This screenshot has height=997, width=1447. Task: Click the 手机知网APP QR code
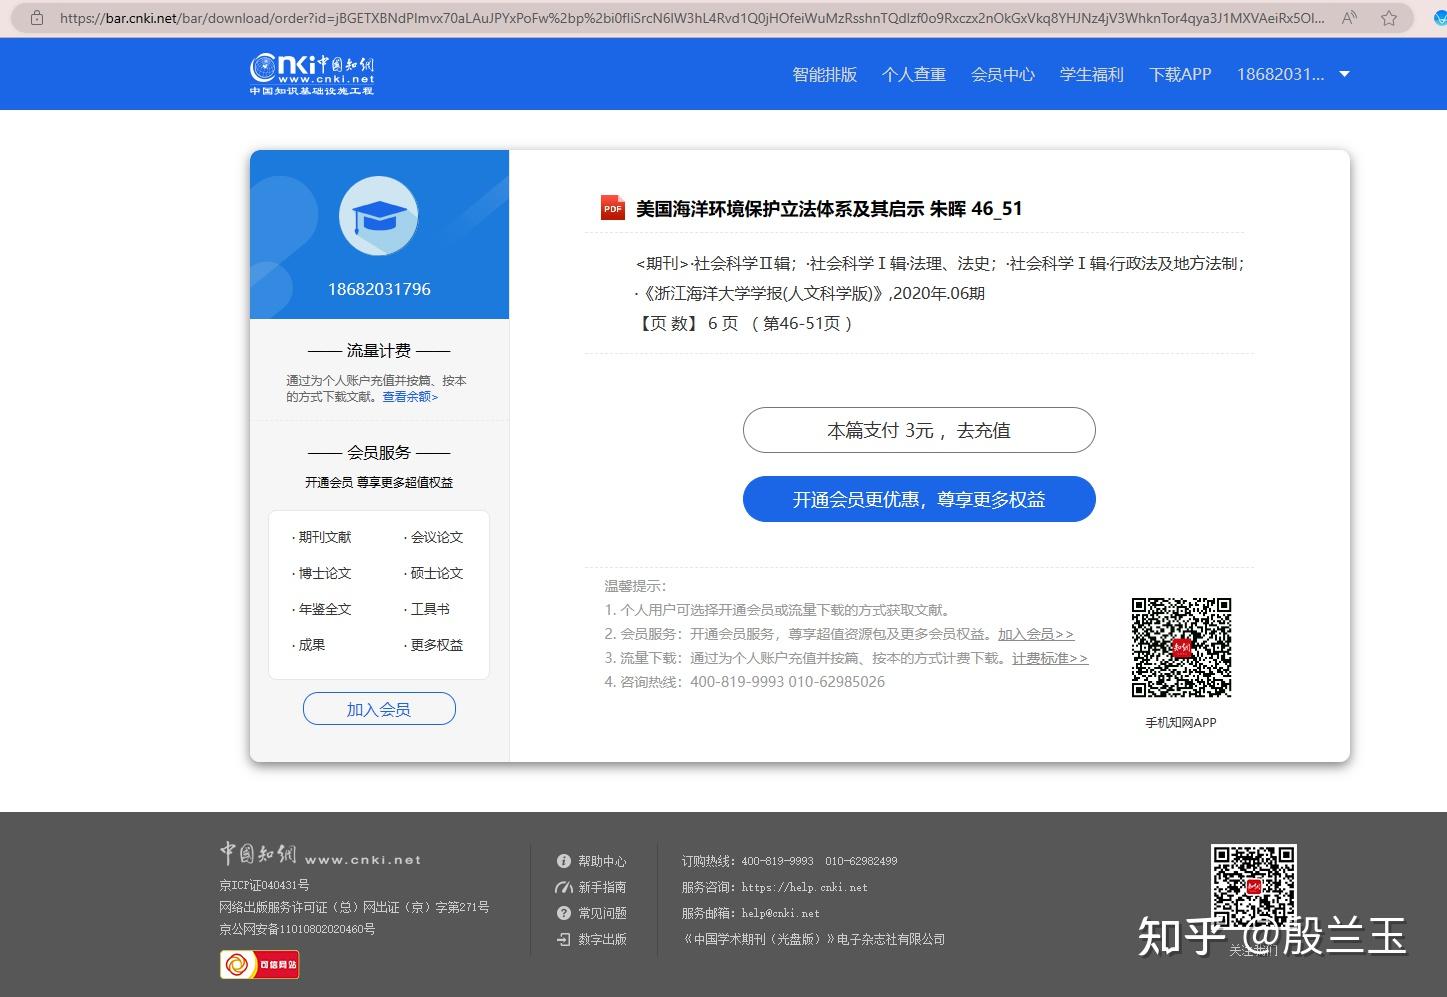[x=1181, y=647]
